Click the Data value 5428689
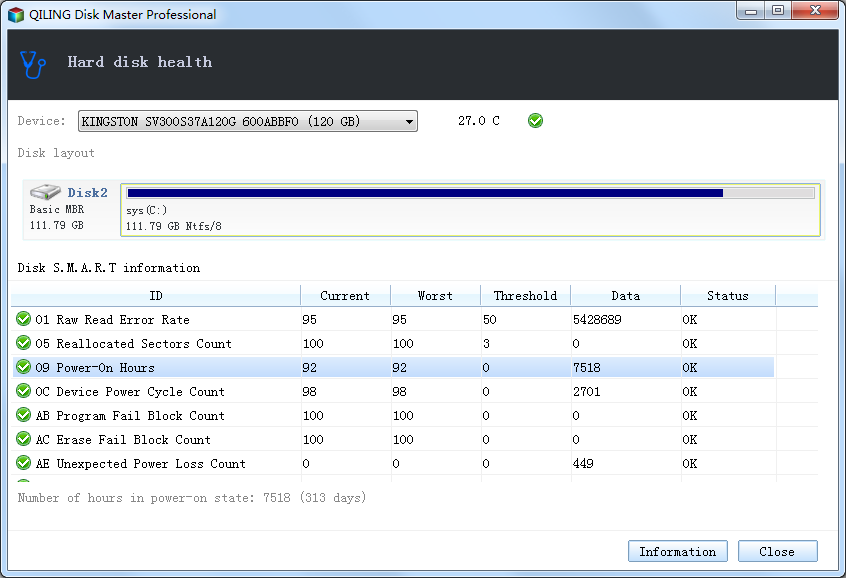Image resolution: width=846 pixels, height=578 pixels. 597,319
